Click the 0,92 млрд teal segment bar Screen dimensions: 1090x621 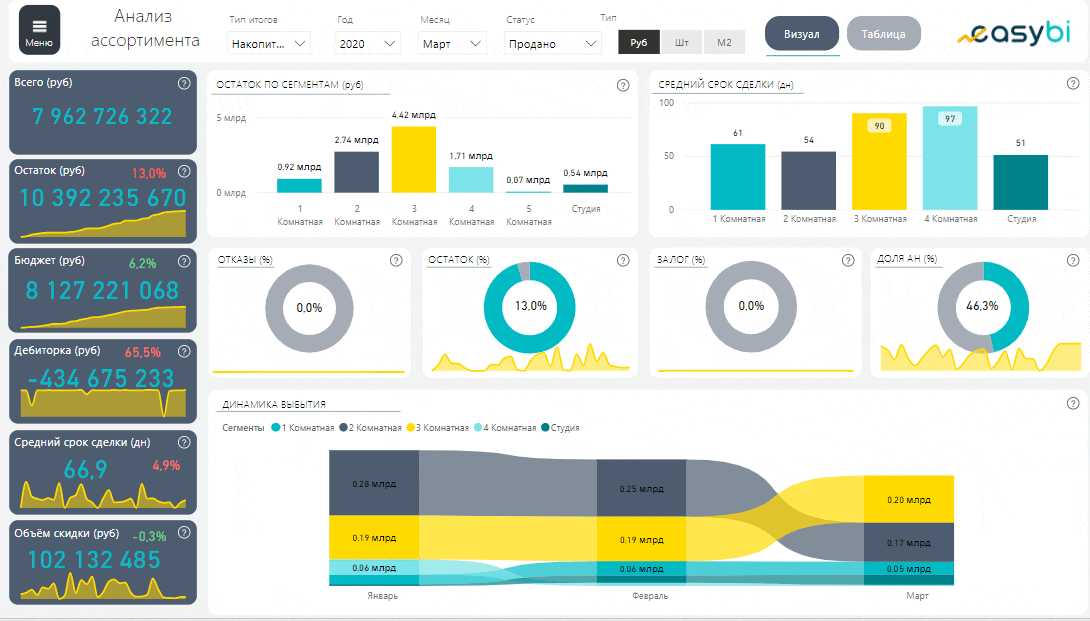(x=300, y=186)
